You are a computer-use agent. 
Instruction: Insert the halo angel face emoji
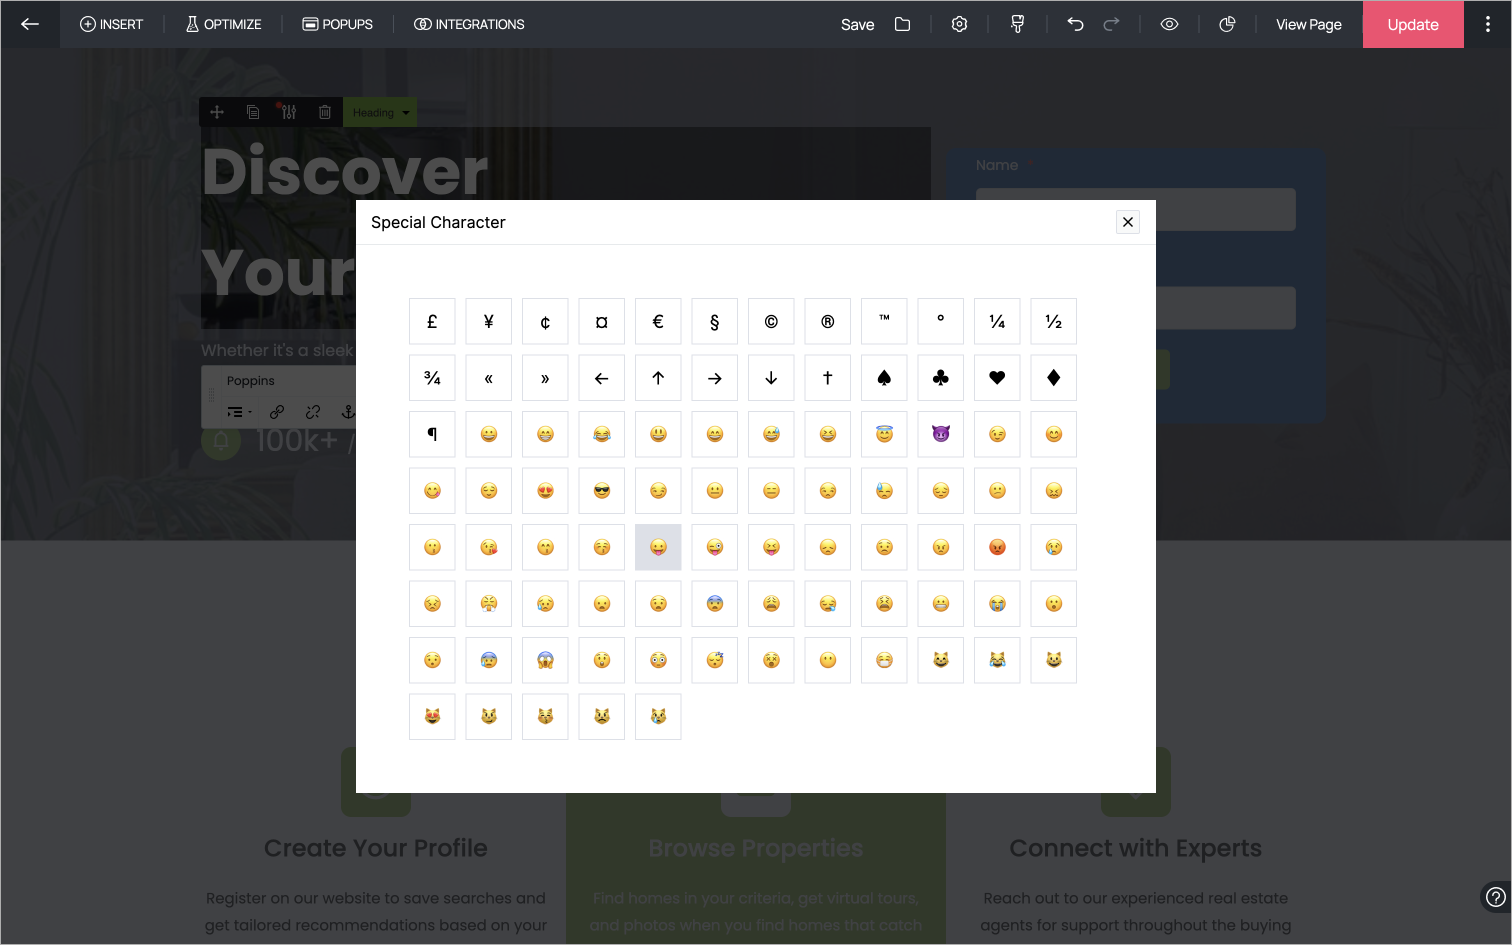pyautogui.click(x=884, y=435)
